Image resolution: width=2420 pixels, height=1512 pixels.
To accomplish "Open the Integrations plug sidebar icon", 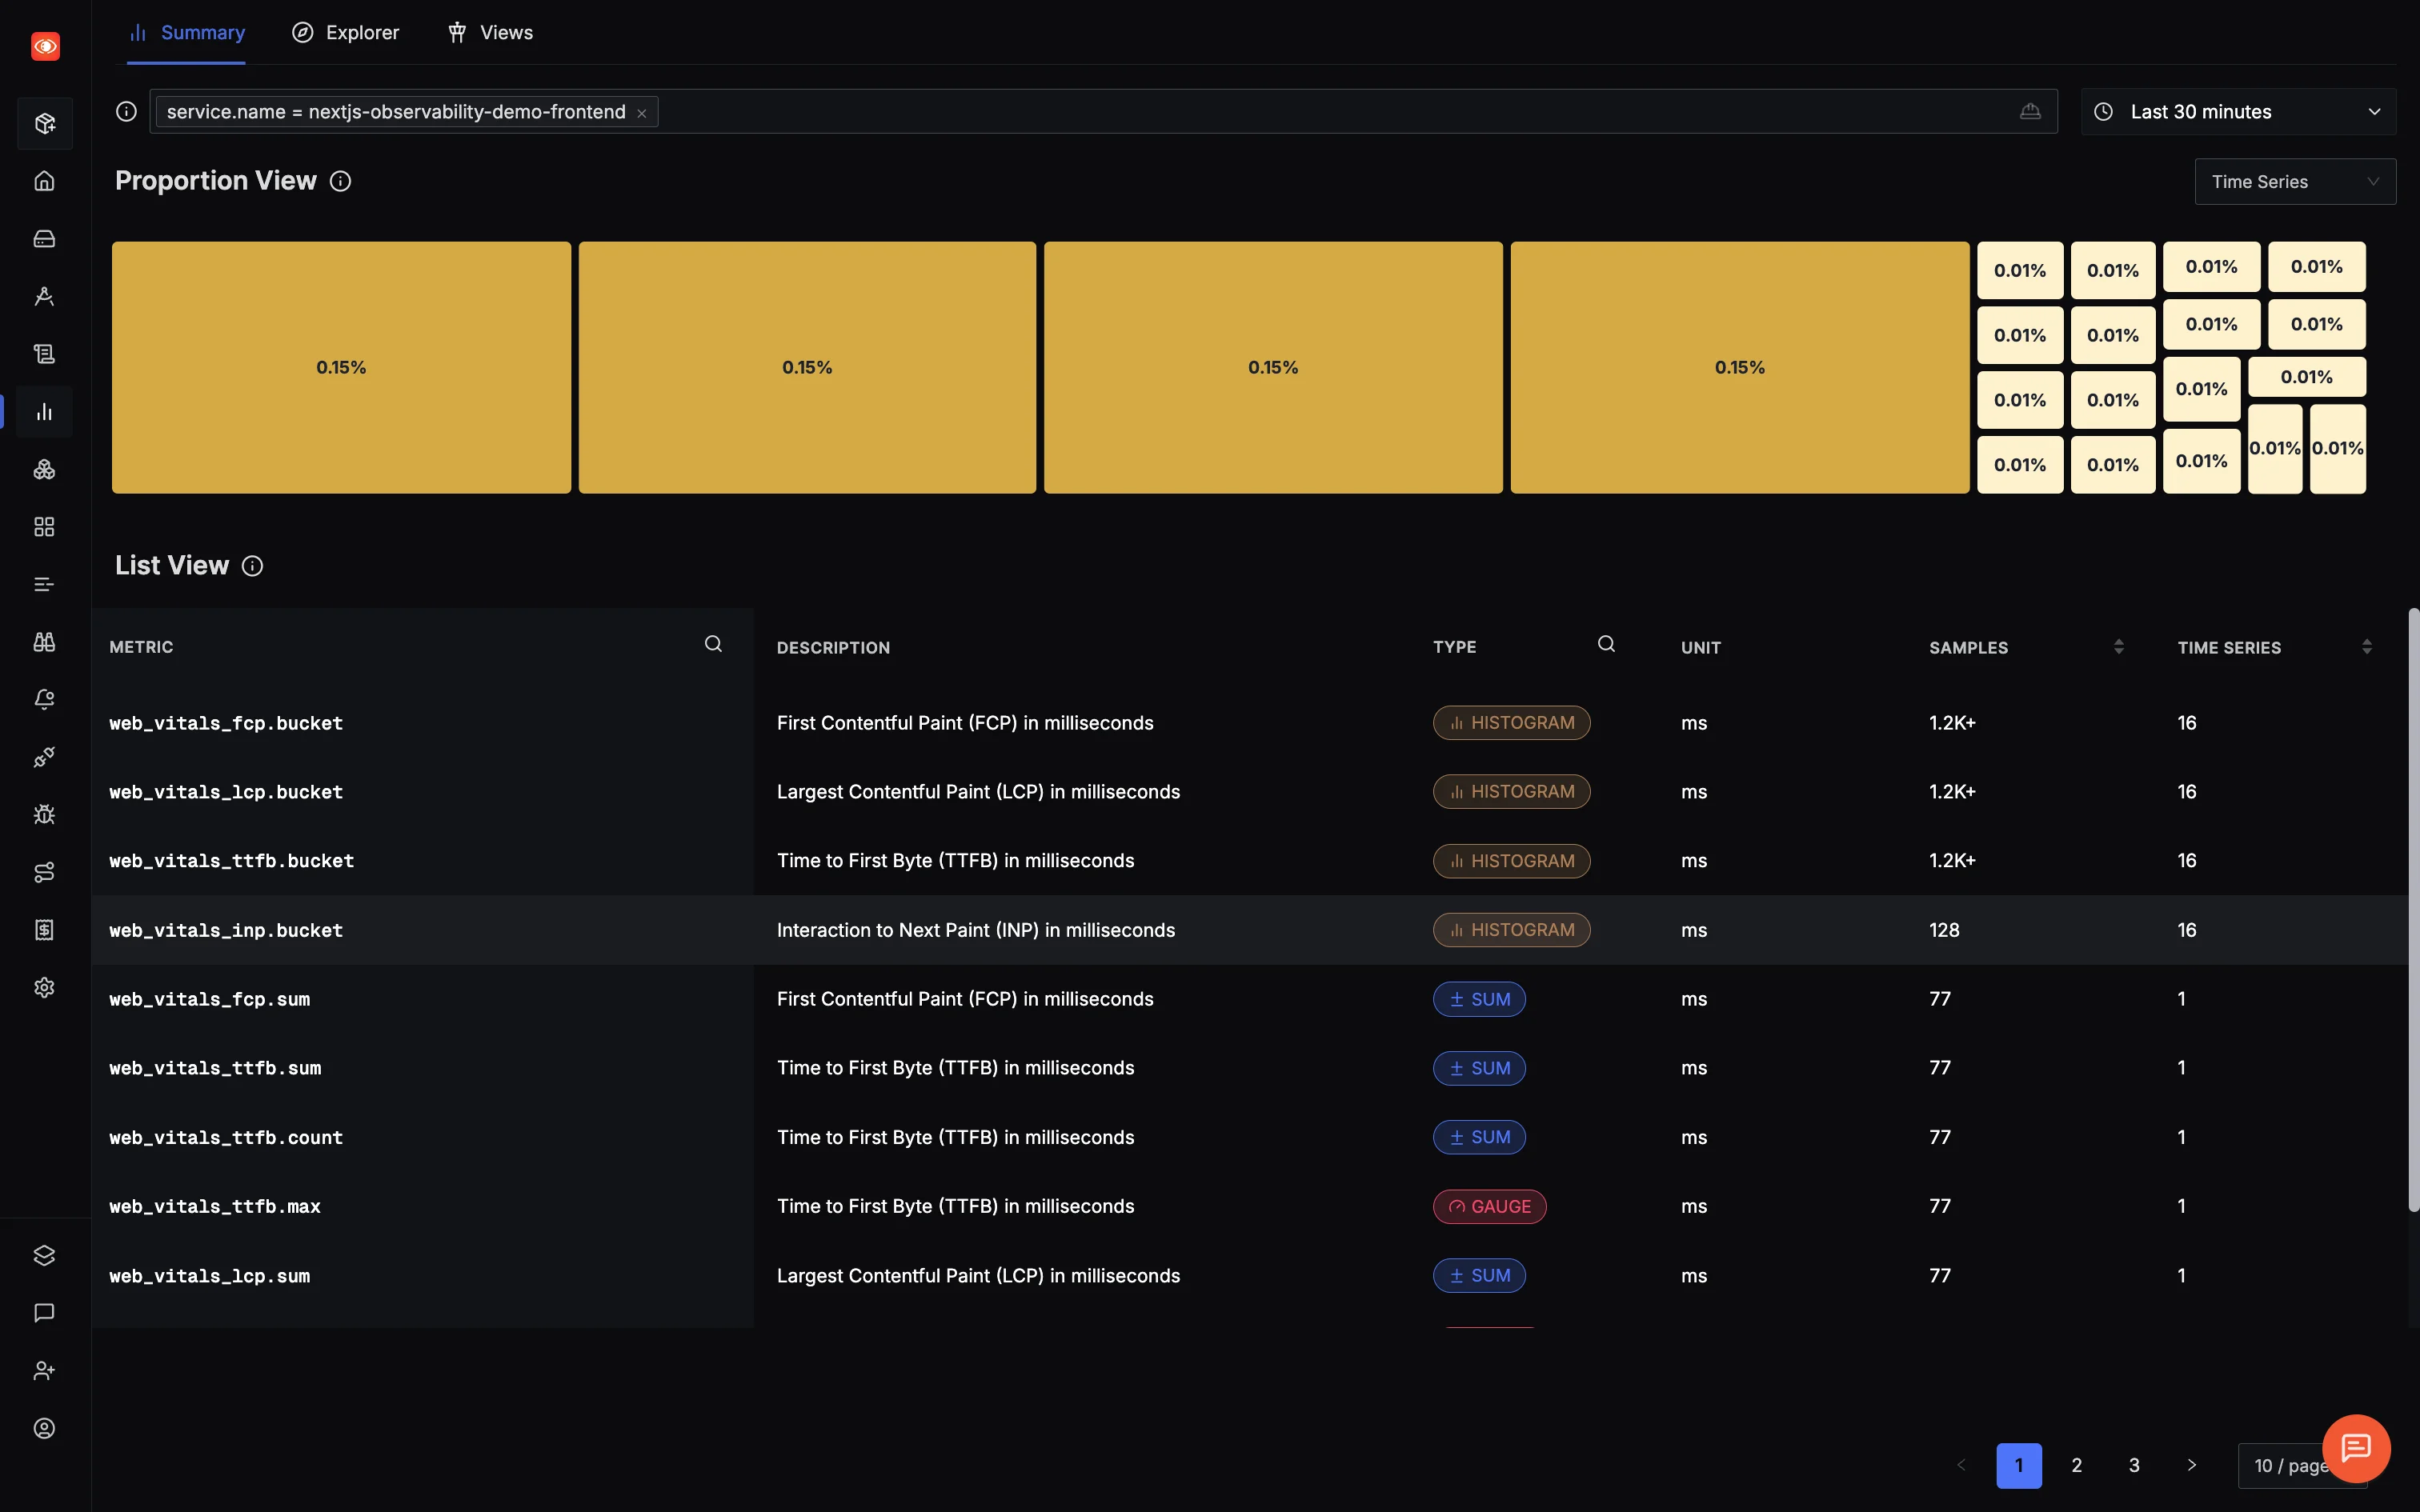I will tap(44, 757).
